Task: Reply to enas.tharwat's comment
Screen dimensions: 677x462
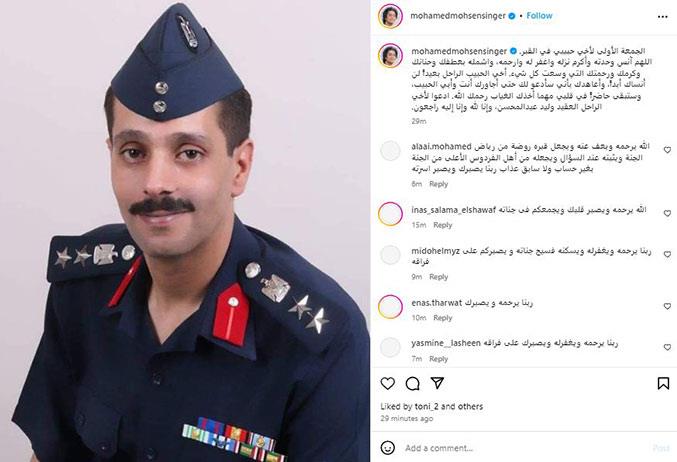Action: click(443, 318)
